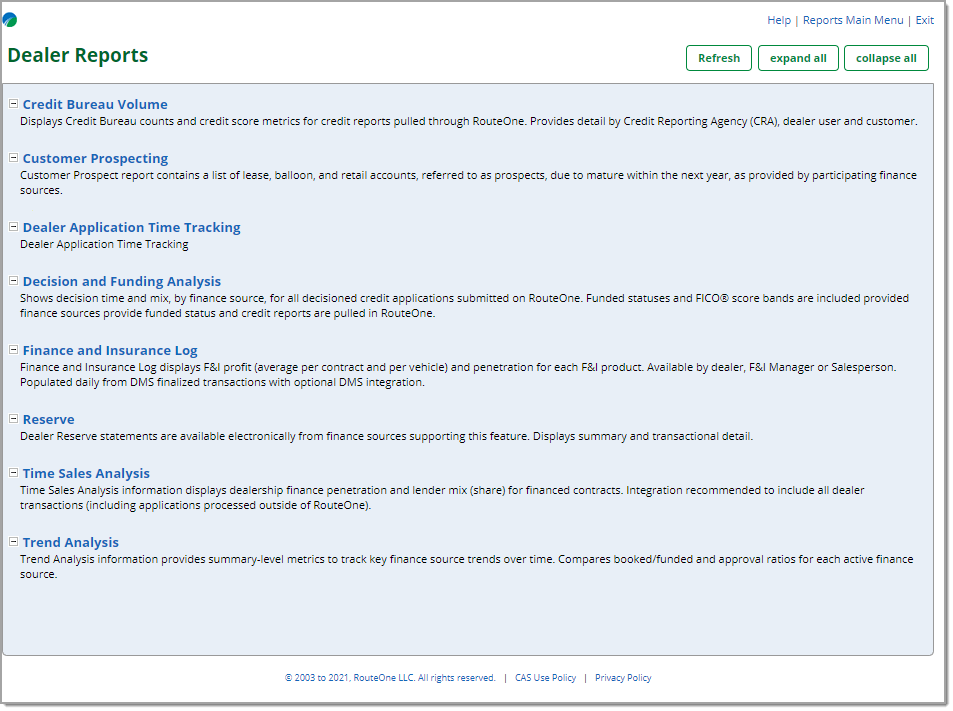953x711 pixels.
Task: Click the expand all button
Action: (800, 58)
